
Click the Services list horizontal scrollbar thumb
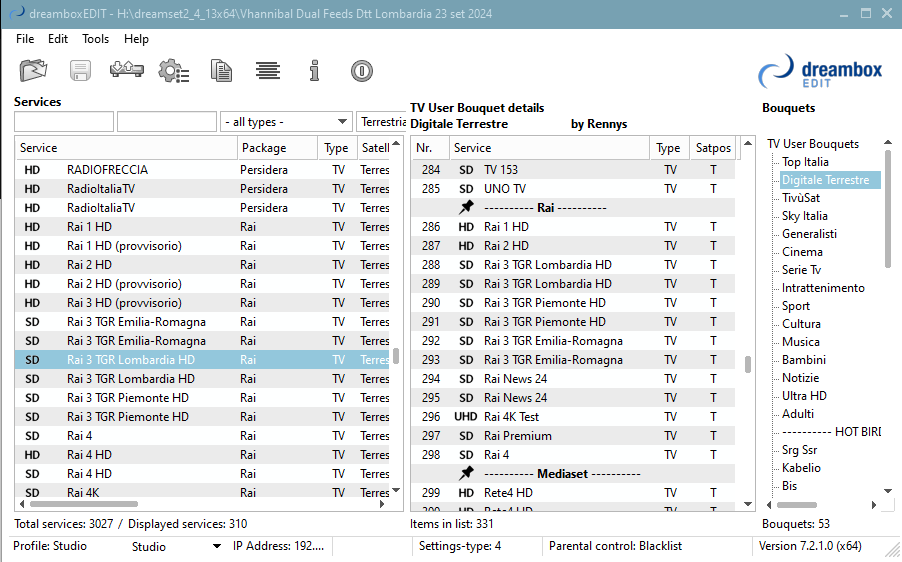pyautogui.click(x=83, y=504)
